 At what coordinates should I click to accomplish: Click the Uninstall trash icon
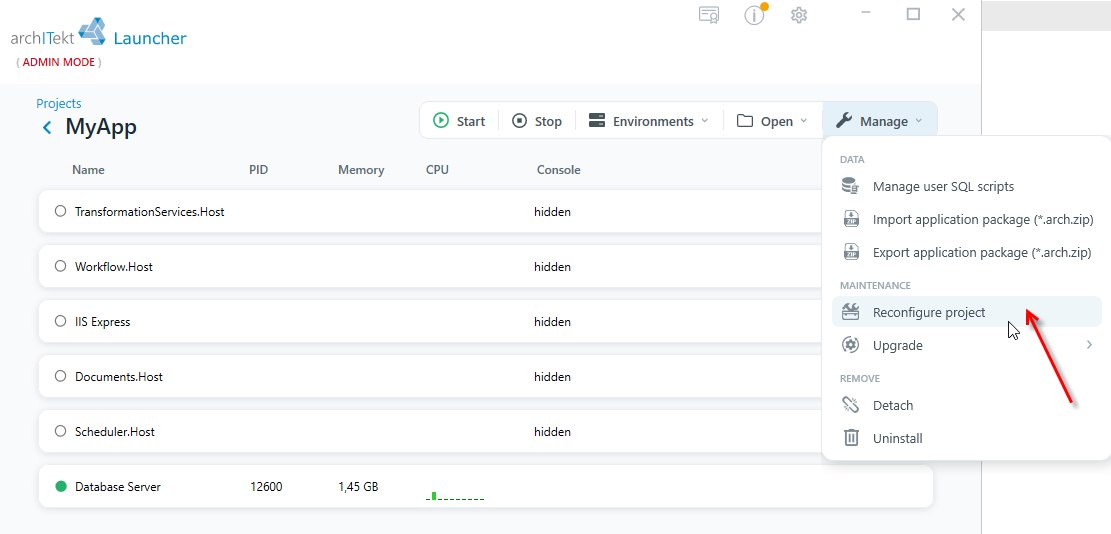[x=851, y=438]
